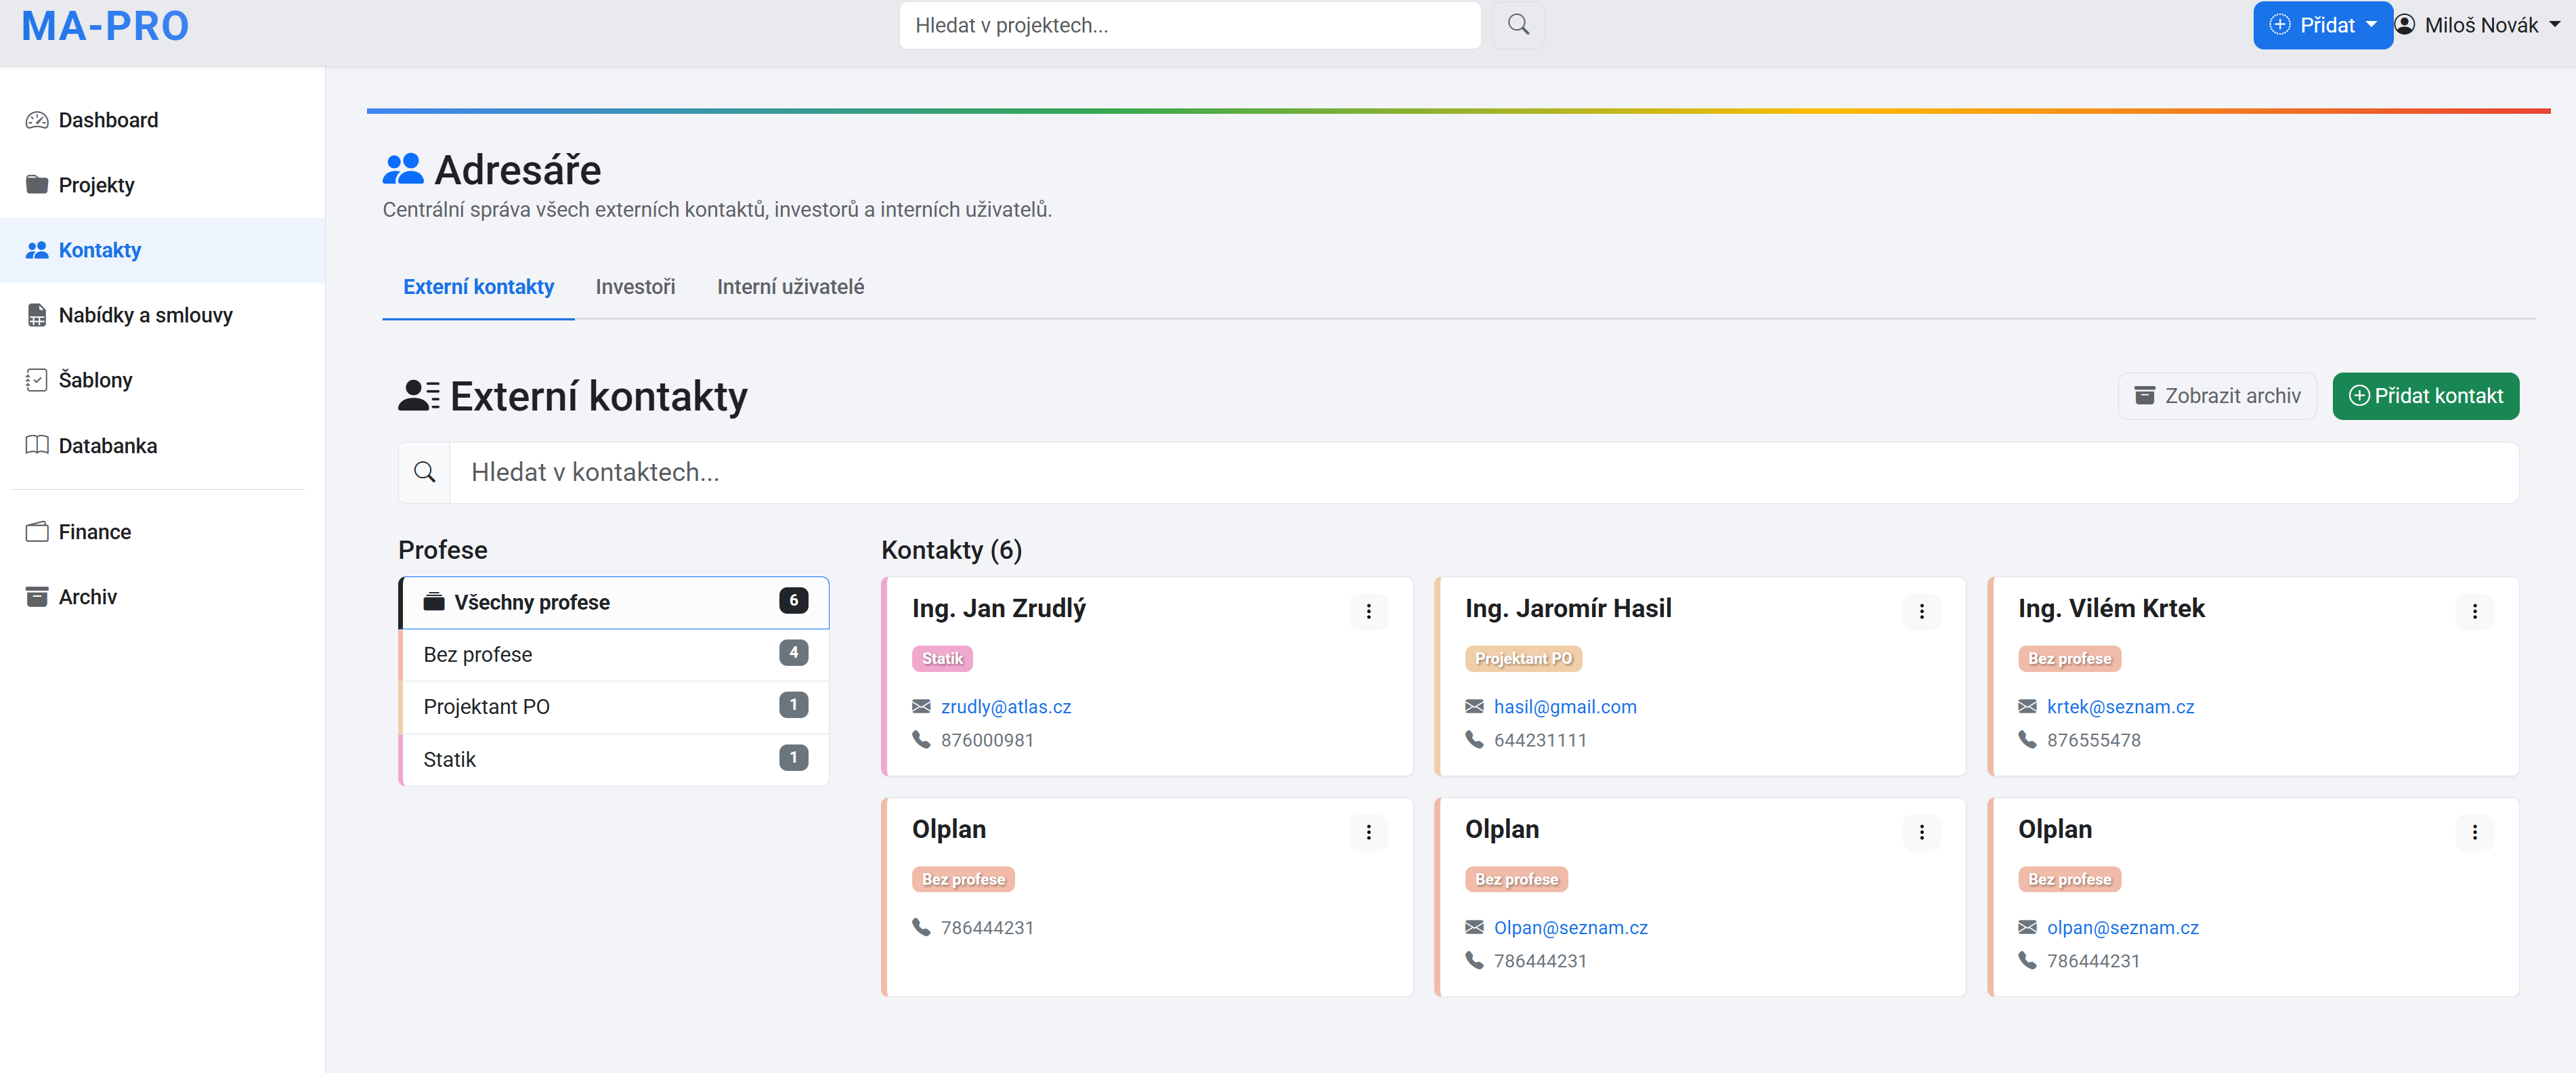Image resolution: width=2576 pixels, height=1073 pixels.
Task: Filter by Bez profese category
Action: 613,654
